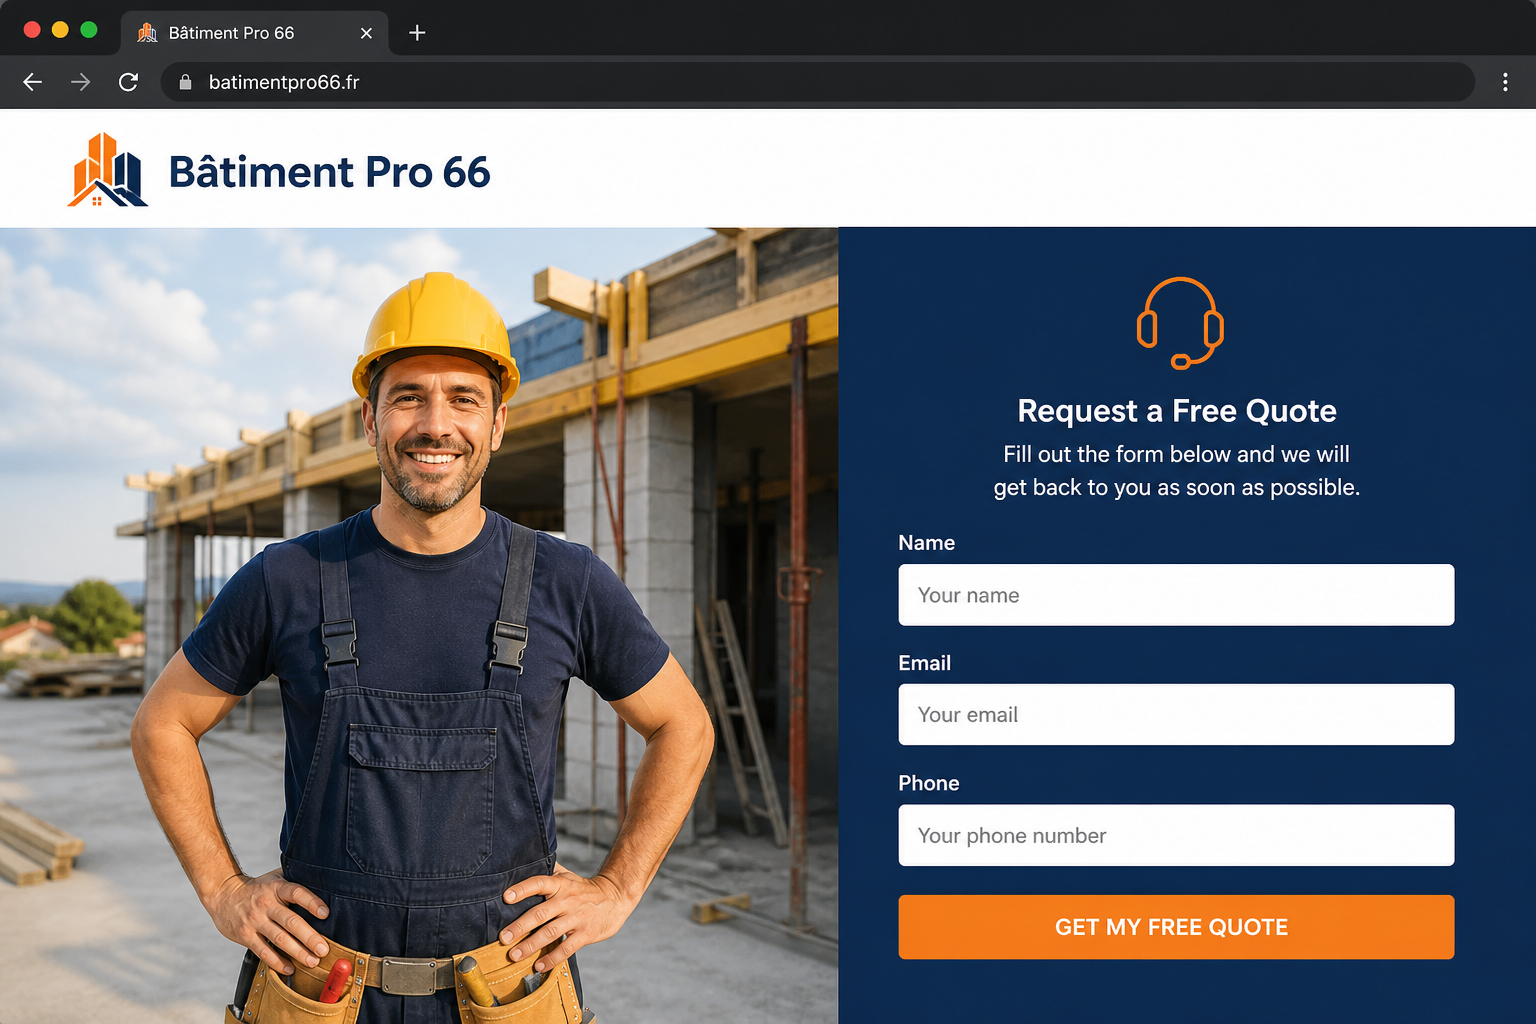Select the Bâtiment Pro 66 browser tab
This screenshot has height=1024, width=1536.
pos(255,33)
